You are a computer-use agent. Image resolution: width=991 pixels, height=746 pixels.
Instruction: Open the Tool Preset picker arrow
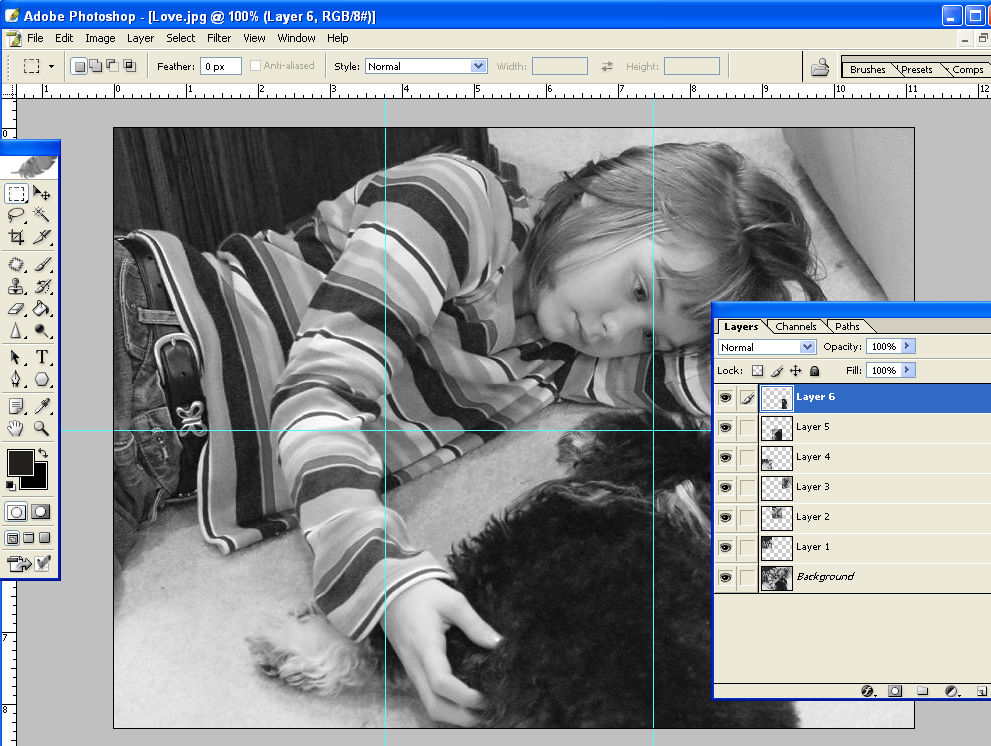[51, 66]
